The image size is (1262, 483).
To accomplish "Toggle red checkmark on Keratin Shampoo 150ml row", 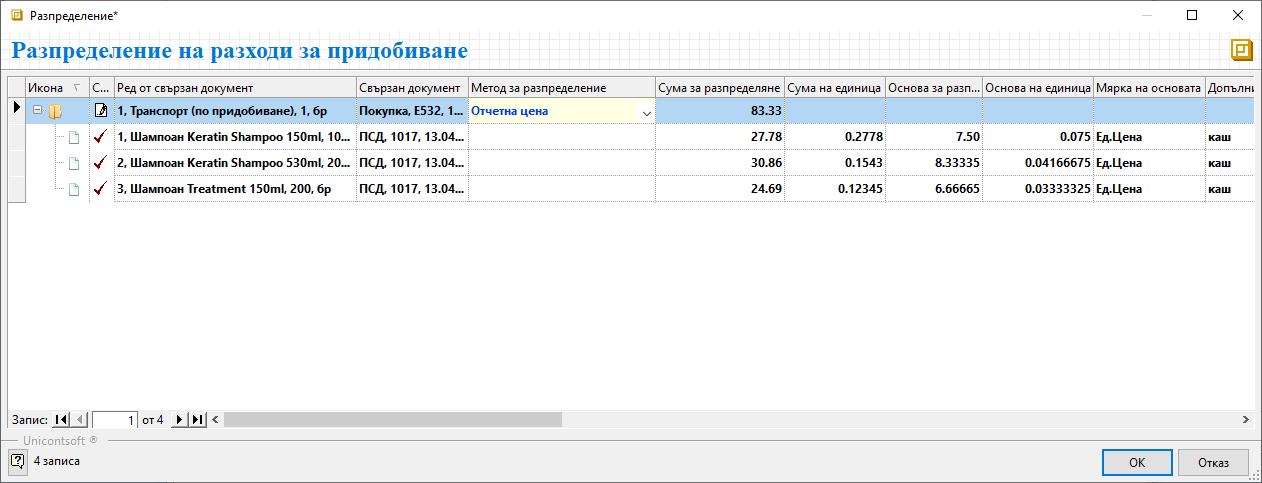I will coord(100,137).
